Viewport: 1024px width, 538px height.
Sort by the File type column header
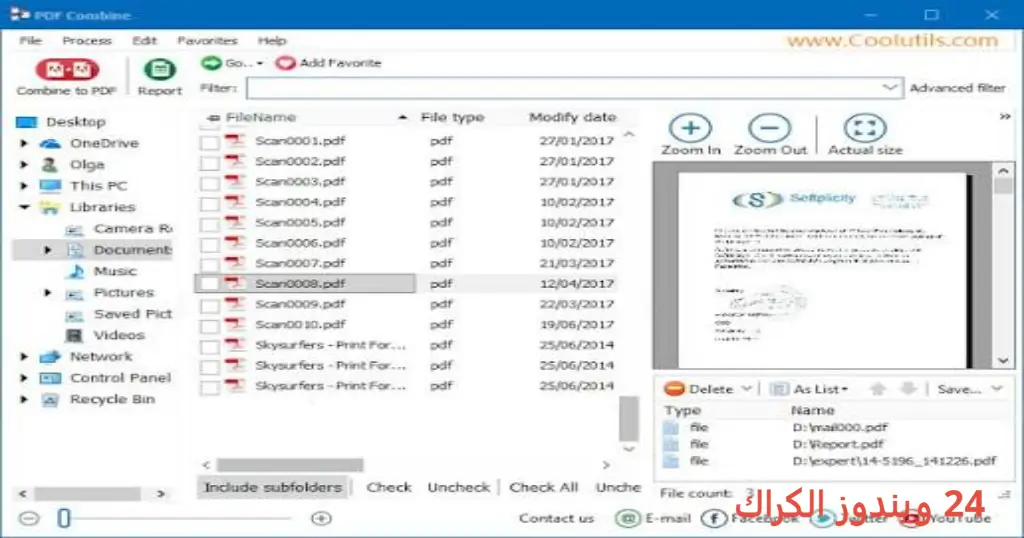453,118
